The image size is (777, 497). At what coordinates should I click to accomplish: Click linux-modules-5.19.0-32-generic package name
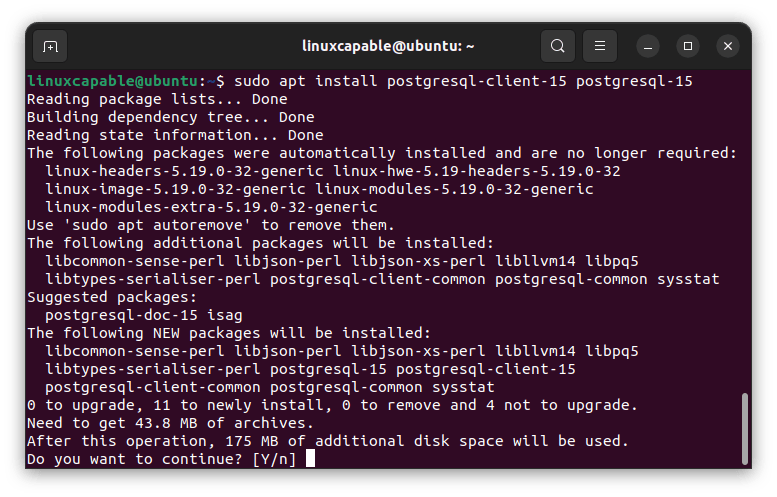(x=454, y=189)
